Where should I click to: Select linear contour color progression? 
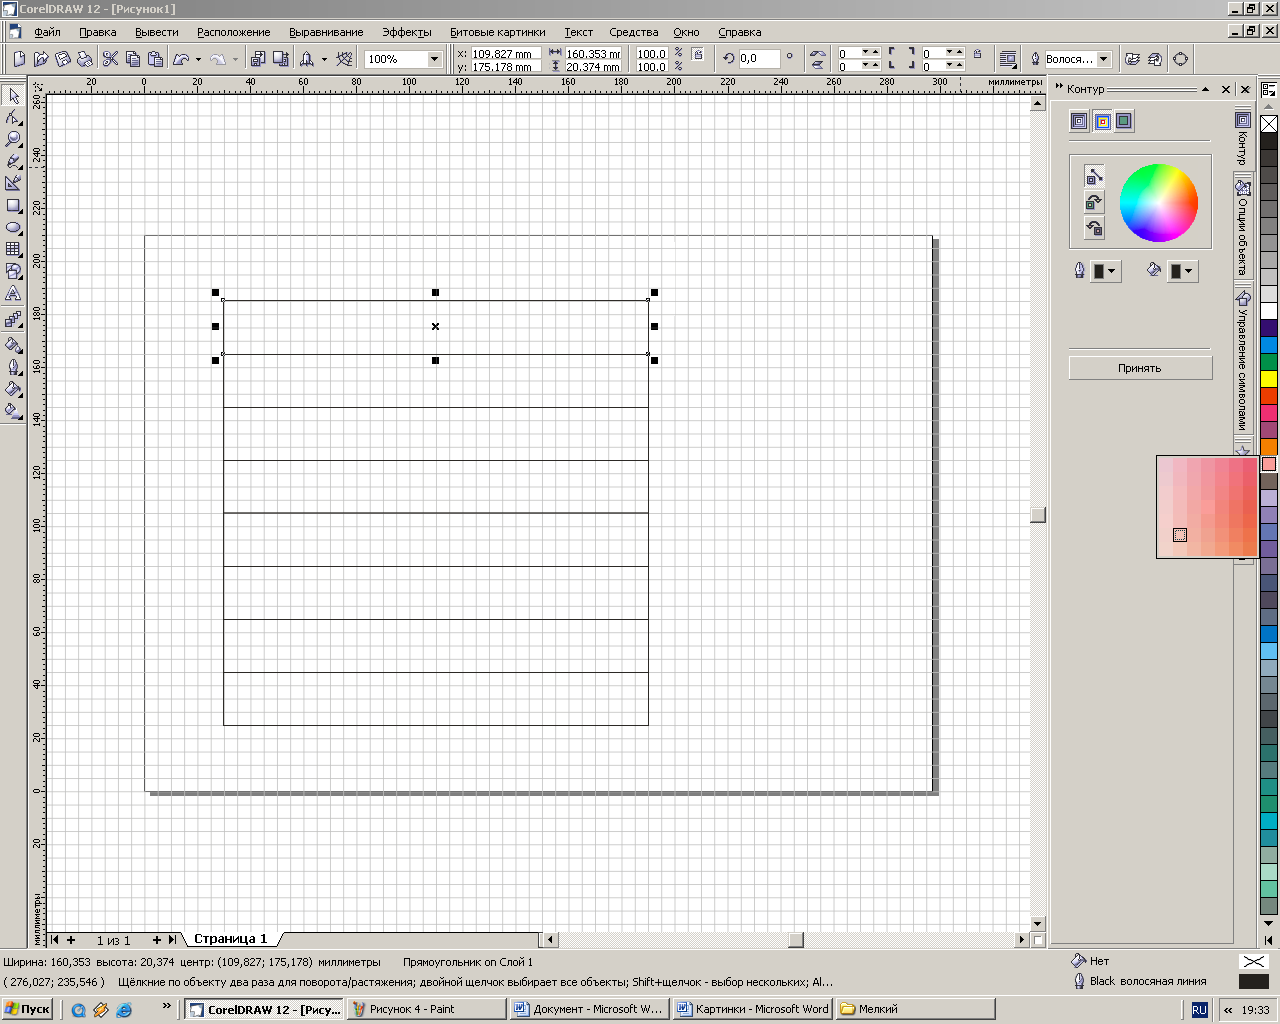(x=1094, y=176)
